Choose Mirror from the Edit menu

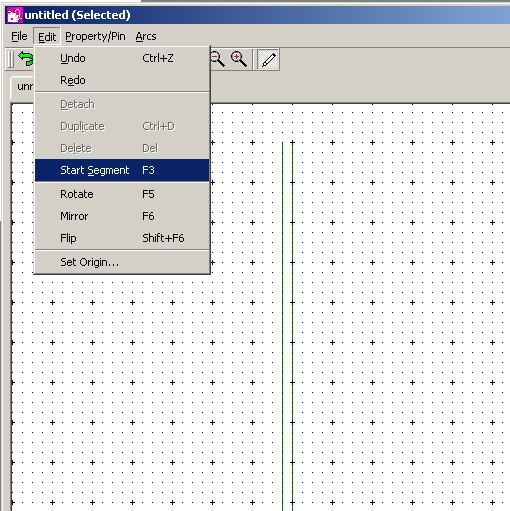pyautogui.click(x=122, y=216)
